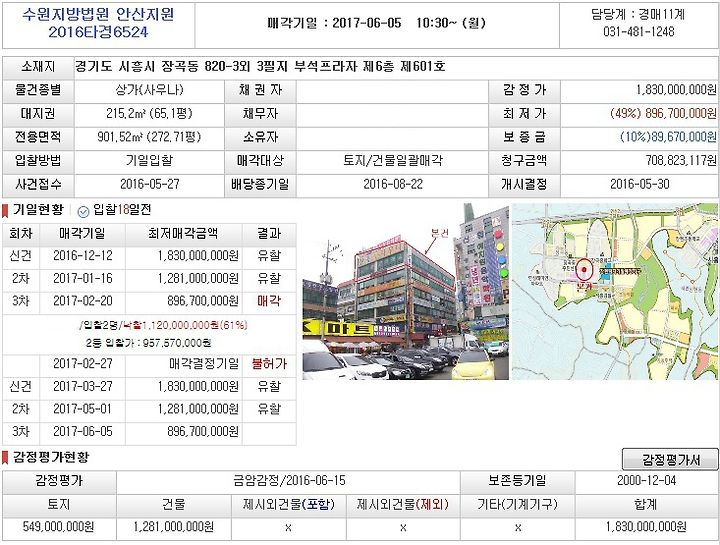720x545 pixels.
Task: Click appraisal value 1,830,000,000원 next to 감정가
Action: pos(676,90)
